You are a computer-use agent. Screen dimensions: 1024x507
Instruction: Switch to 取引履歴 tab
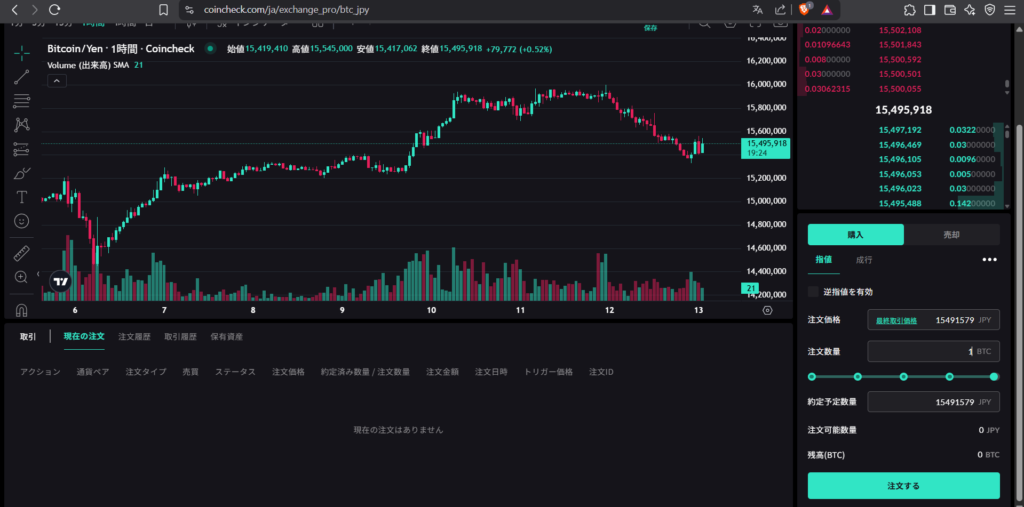(180, 336)
